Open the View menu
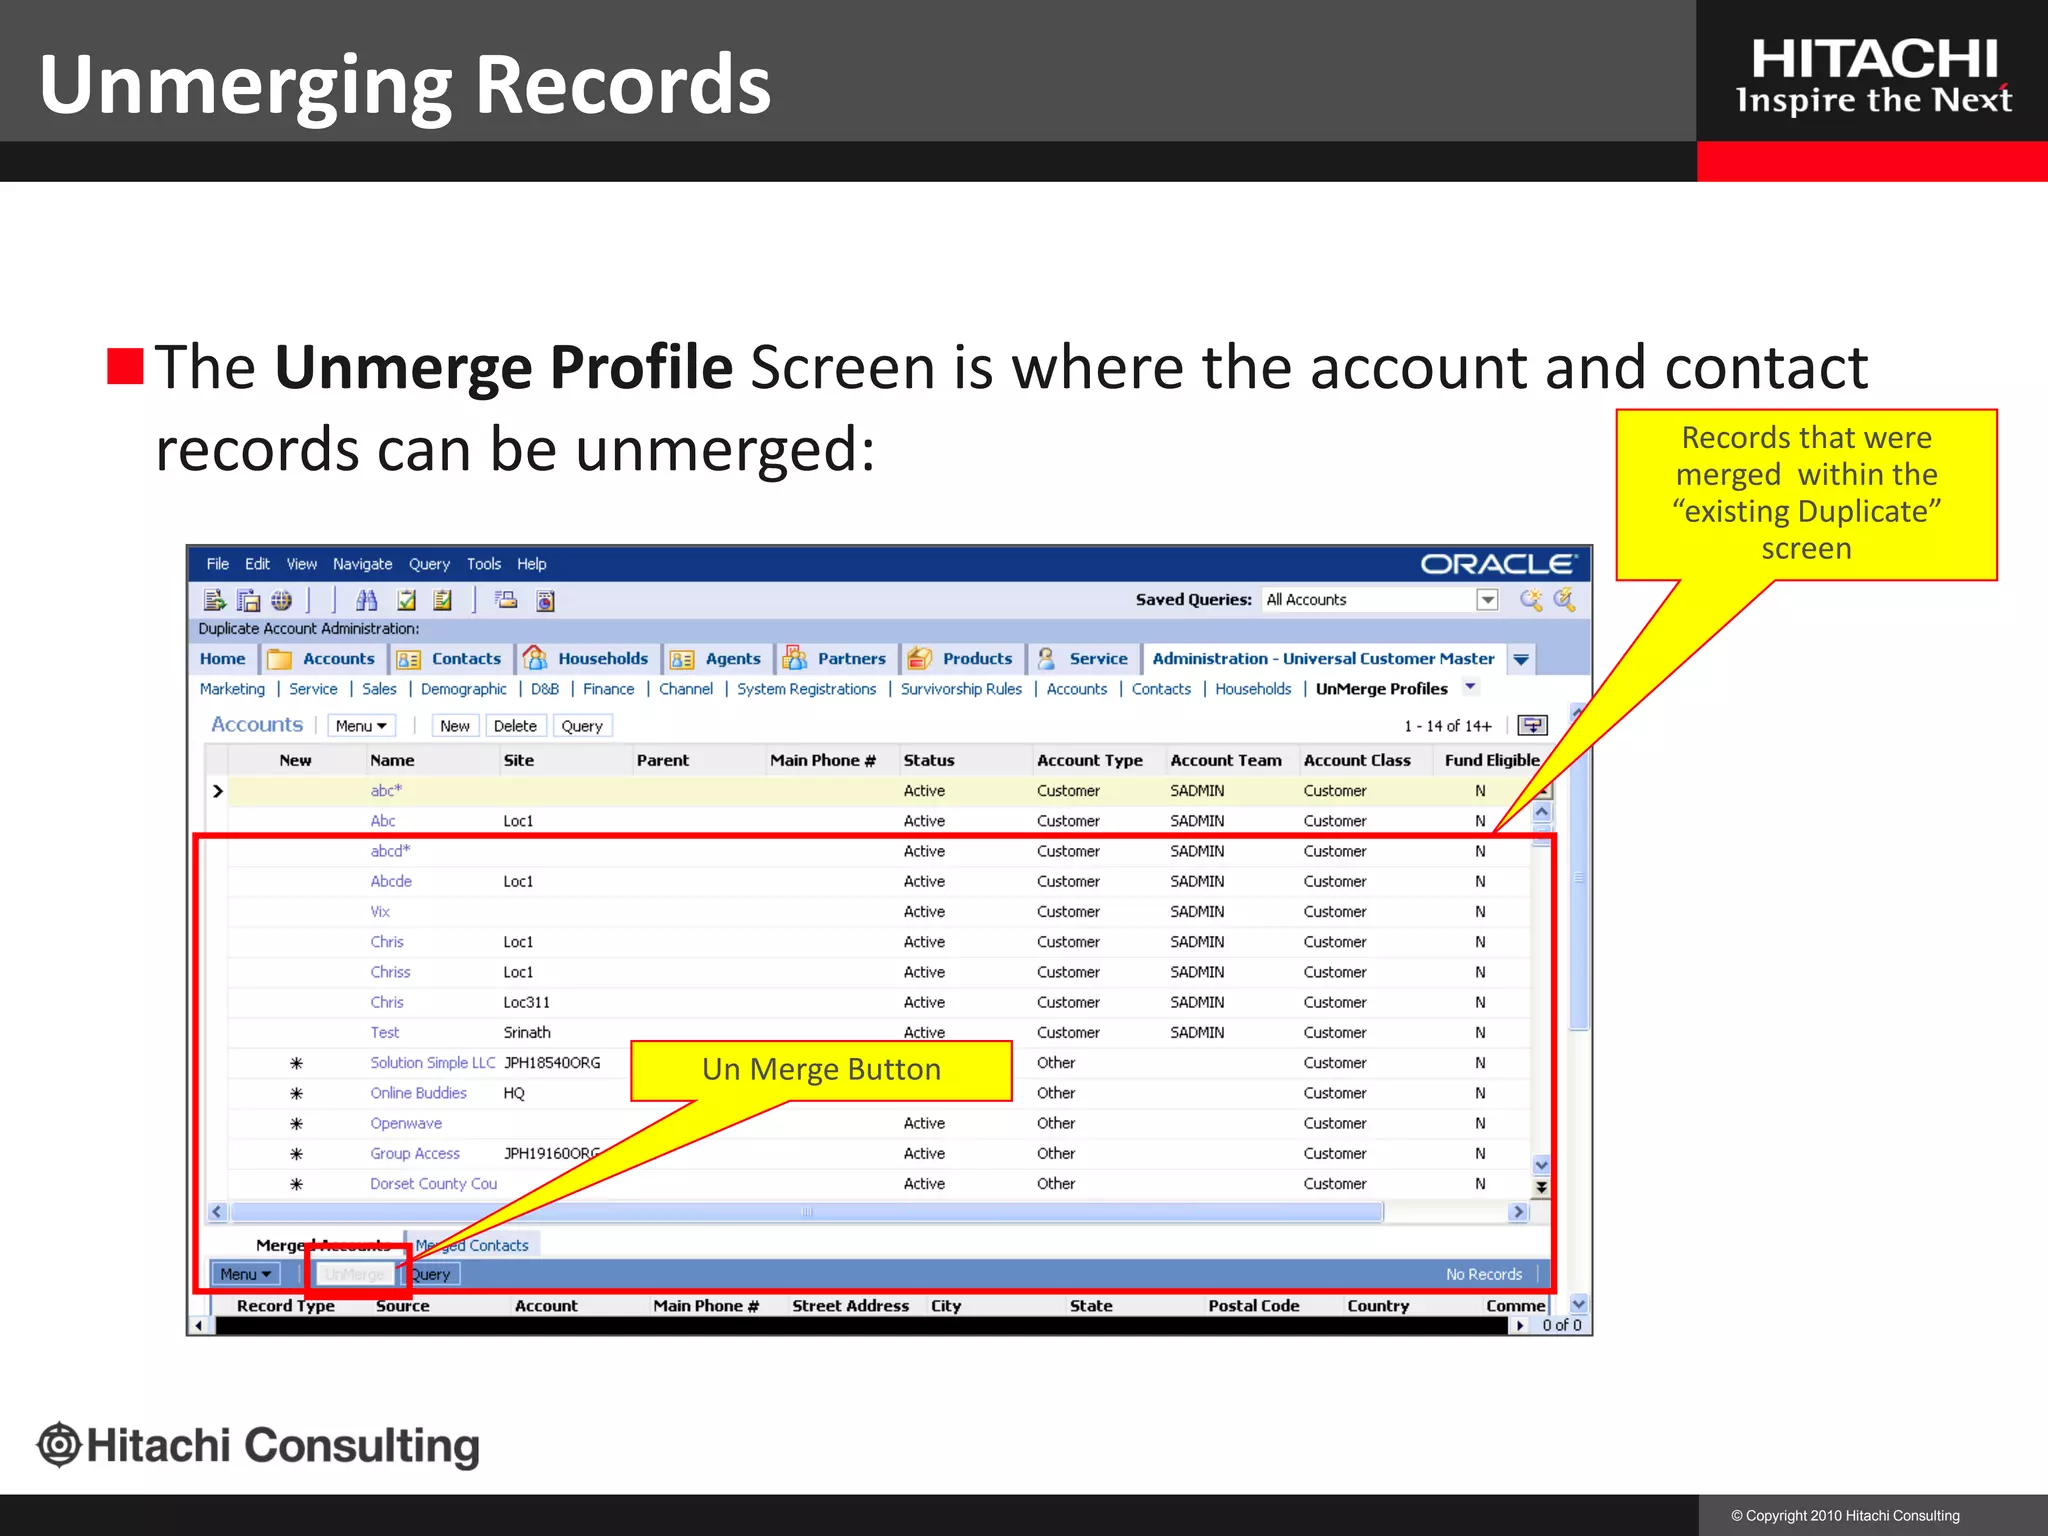Viewport: 2048px width, 1536px height. click(x=302, y=564)
